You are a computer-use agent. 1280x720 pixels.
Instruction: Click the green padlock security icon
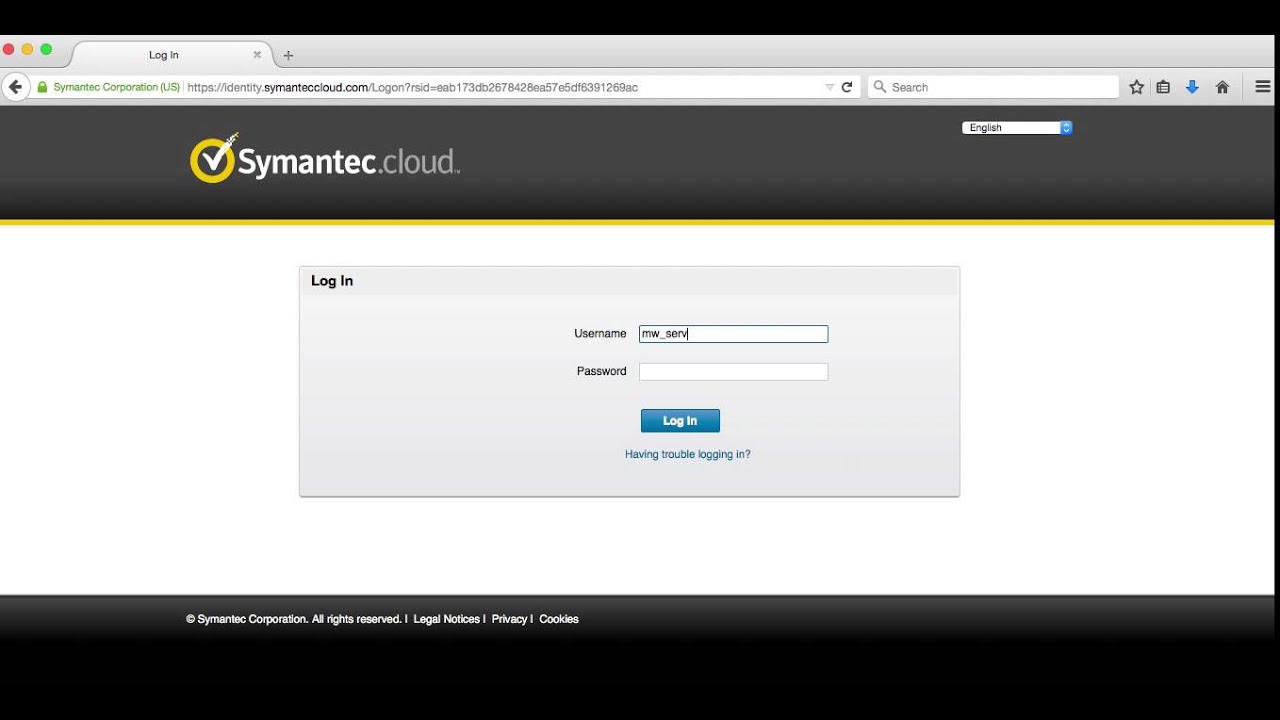[x=42, y=87]
